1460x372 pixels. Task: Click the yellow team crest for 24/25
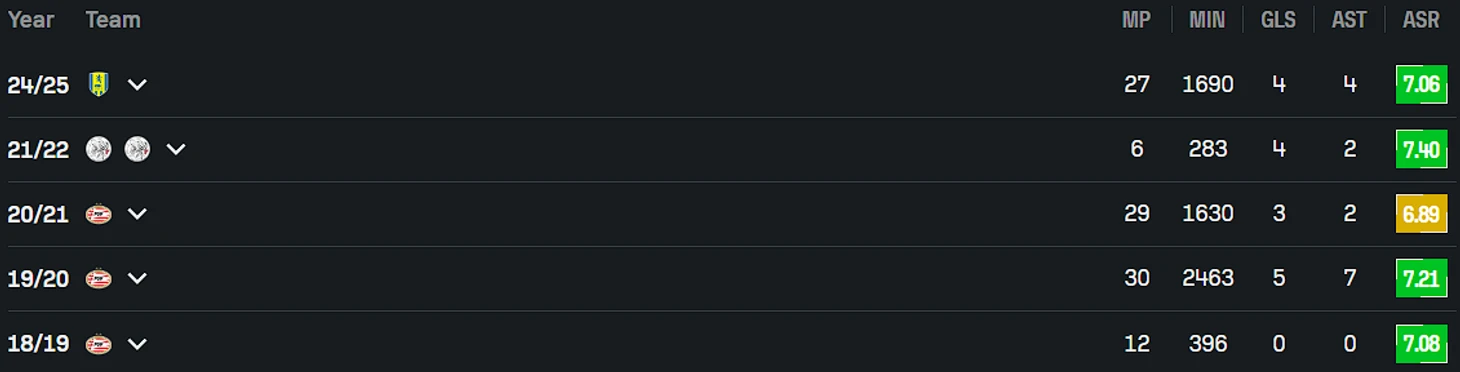(98, 84)
